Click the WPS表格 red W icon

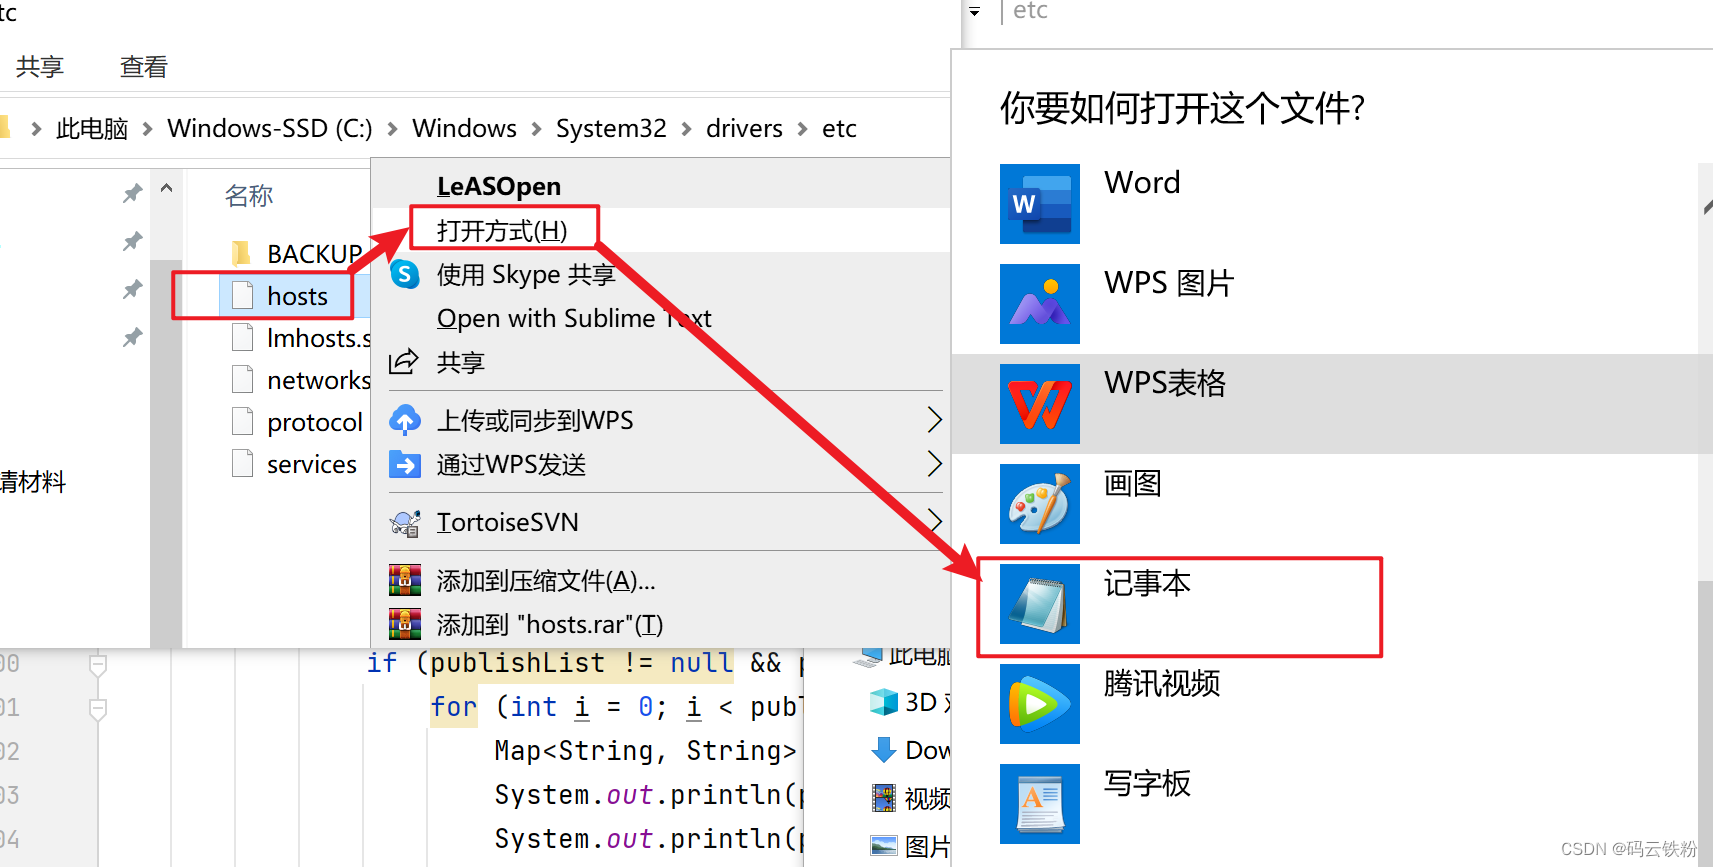tap(1040, 404)
